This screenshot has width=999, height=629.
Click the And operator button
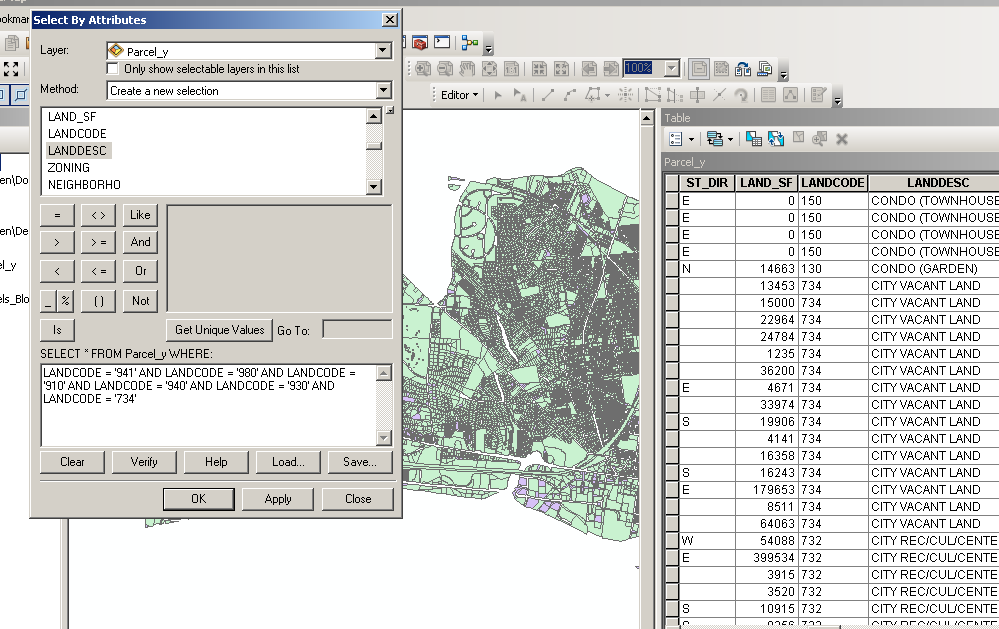tap(141, 242)
